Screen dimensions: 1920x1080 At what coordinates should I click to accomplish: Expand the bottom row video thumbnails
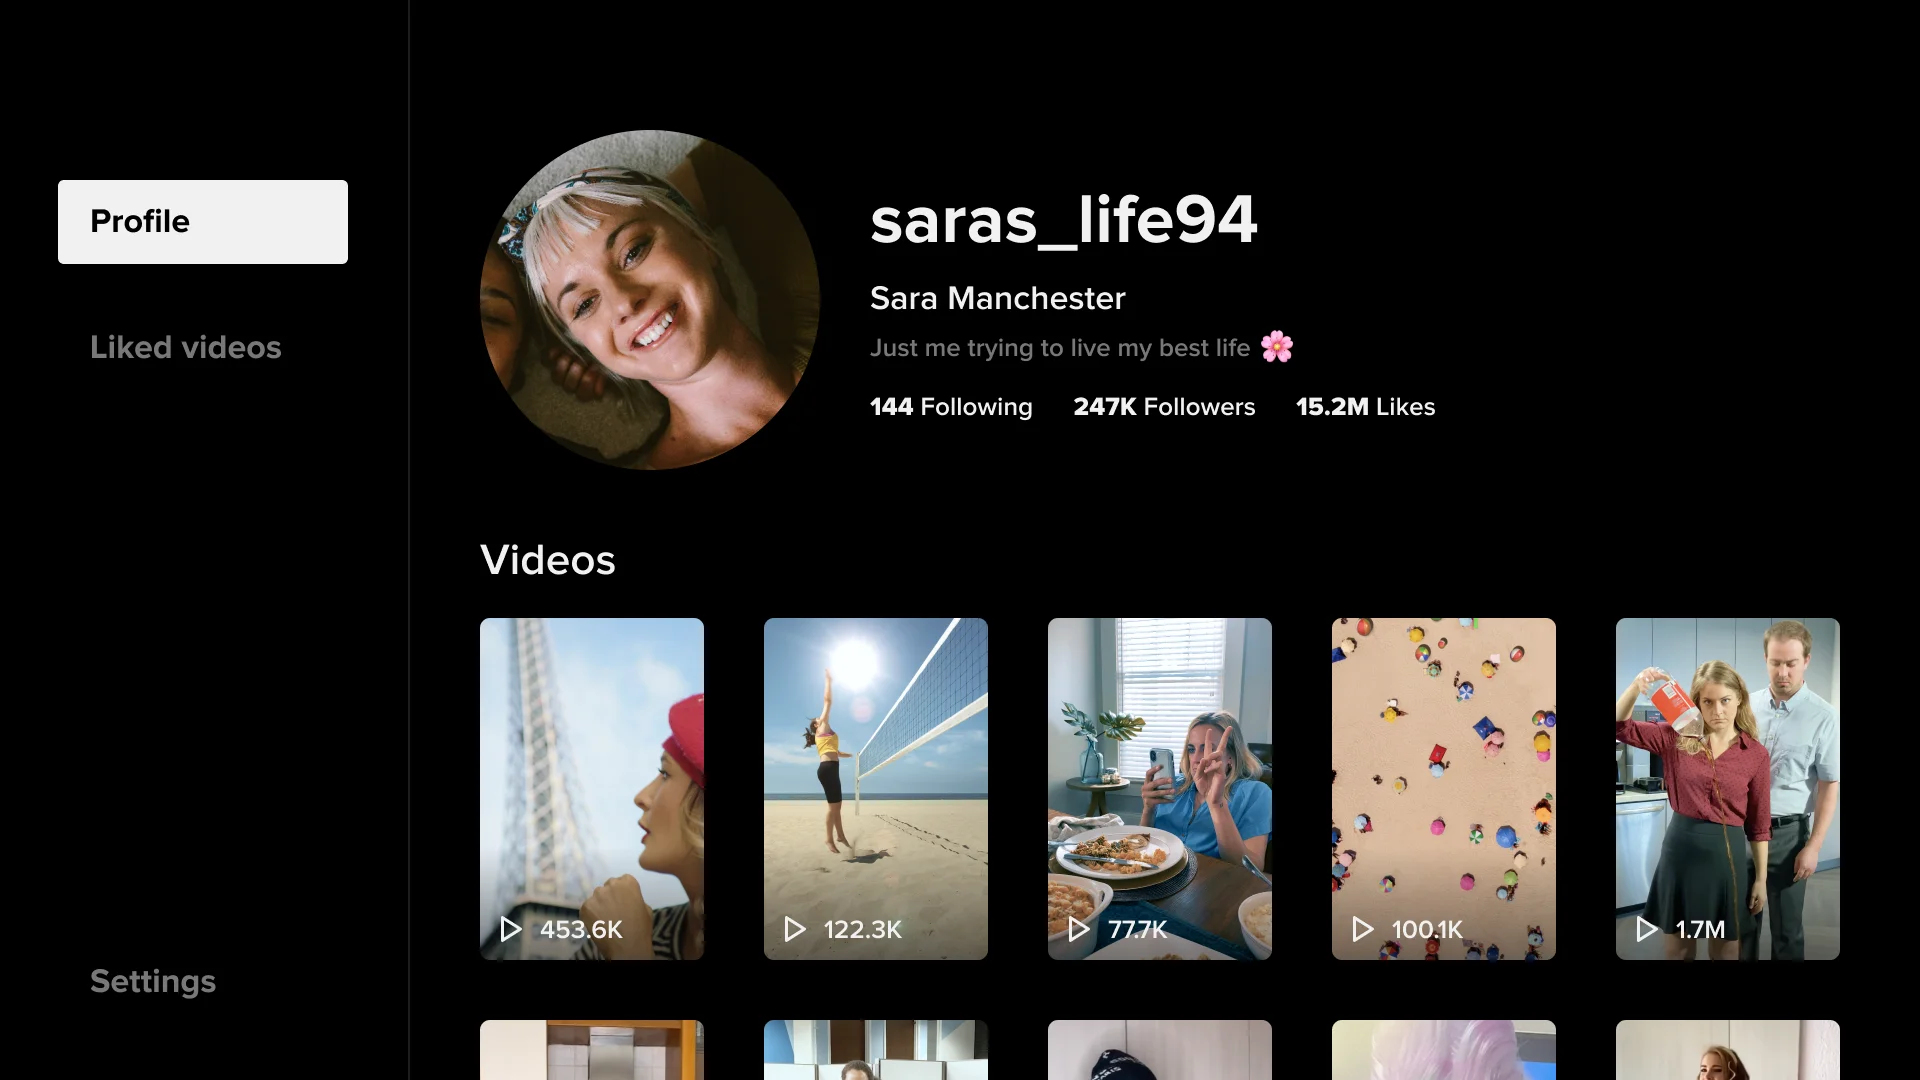pos(1159,1050)
